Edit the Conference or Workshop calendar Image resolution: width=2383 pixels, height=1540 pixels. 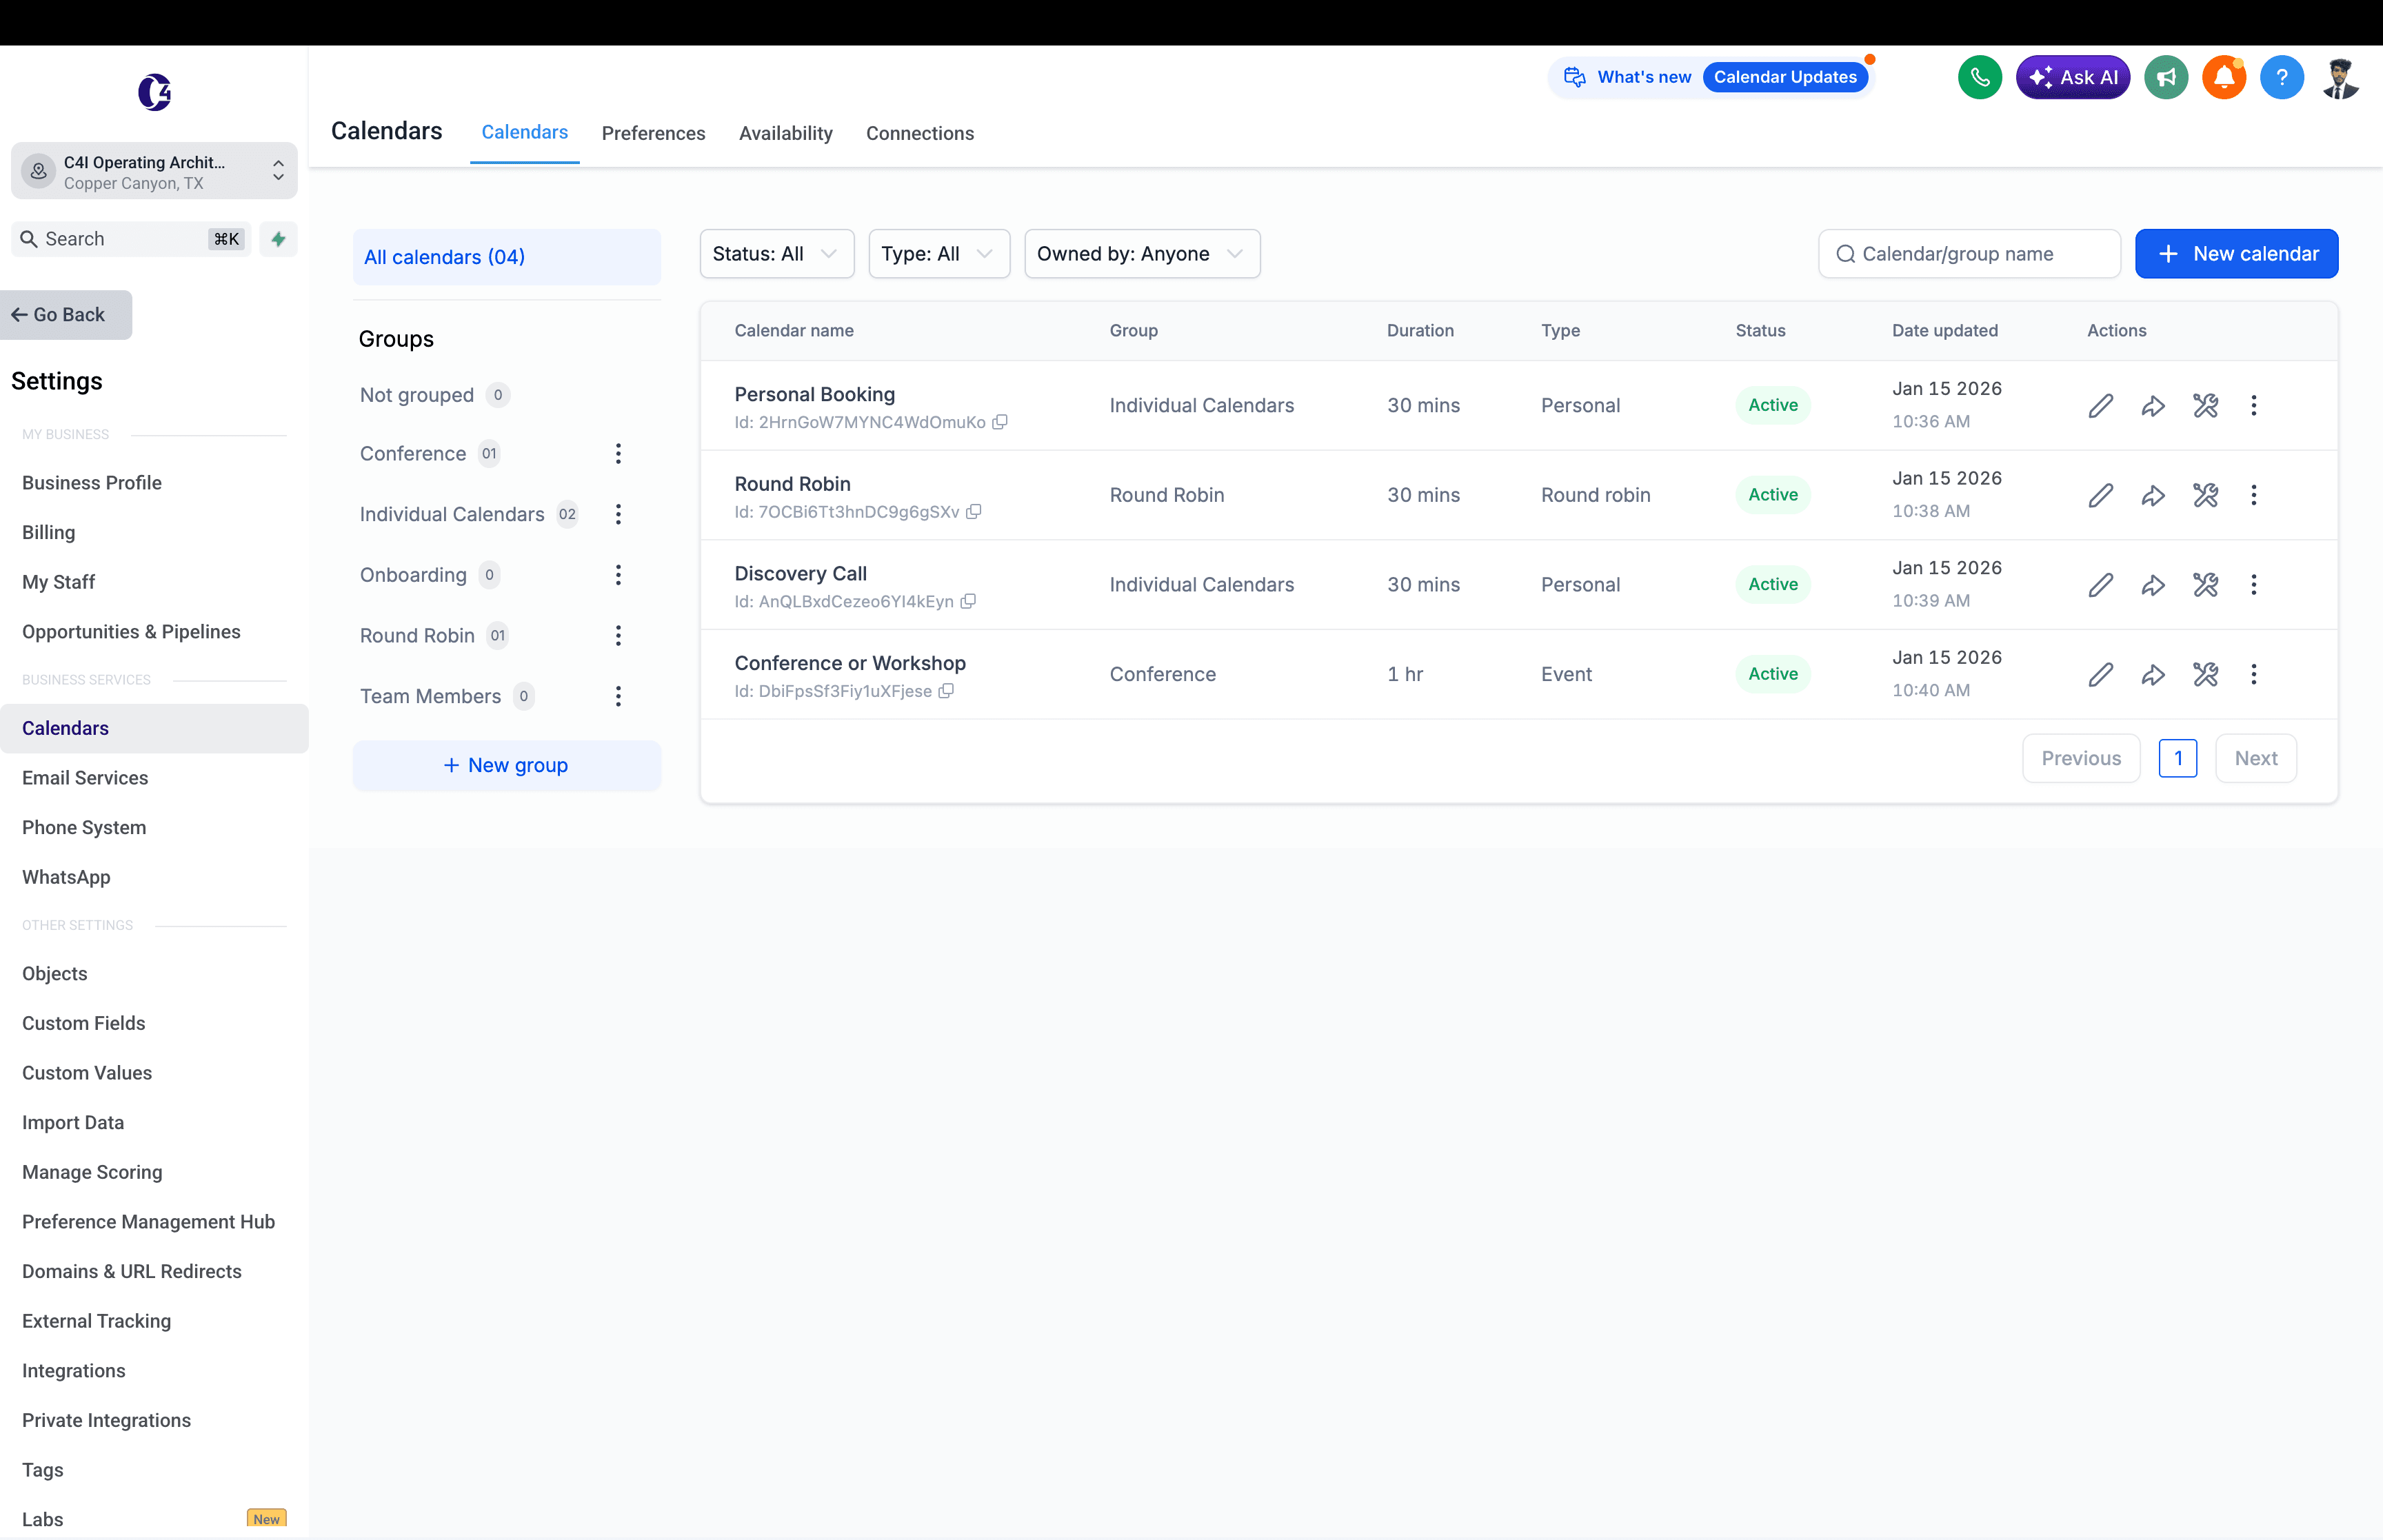(2100, 674)
